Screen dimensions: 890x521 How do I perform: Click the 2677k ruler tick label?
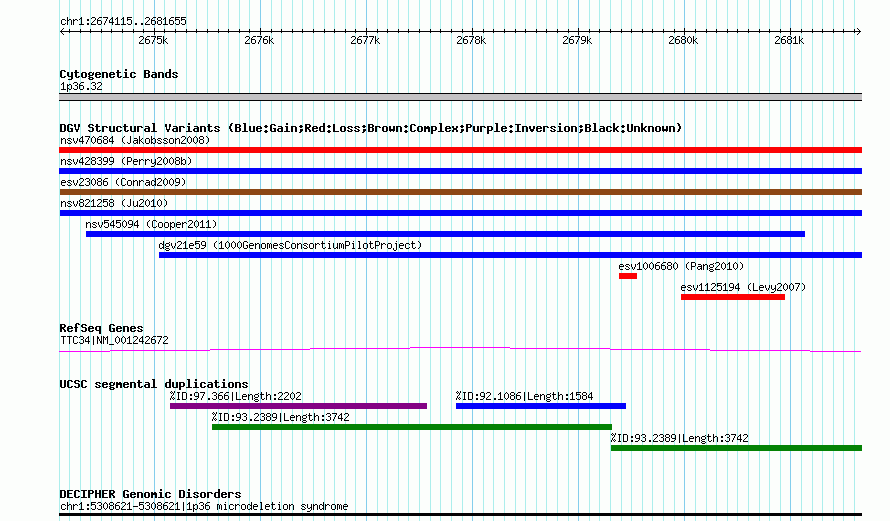(366, 40)
